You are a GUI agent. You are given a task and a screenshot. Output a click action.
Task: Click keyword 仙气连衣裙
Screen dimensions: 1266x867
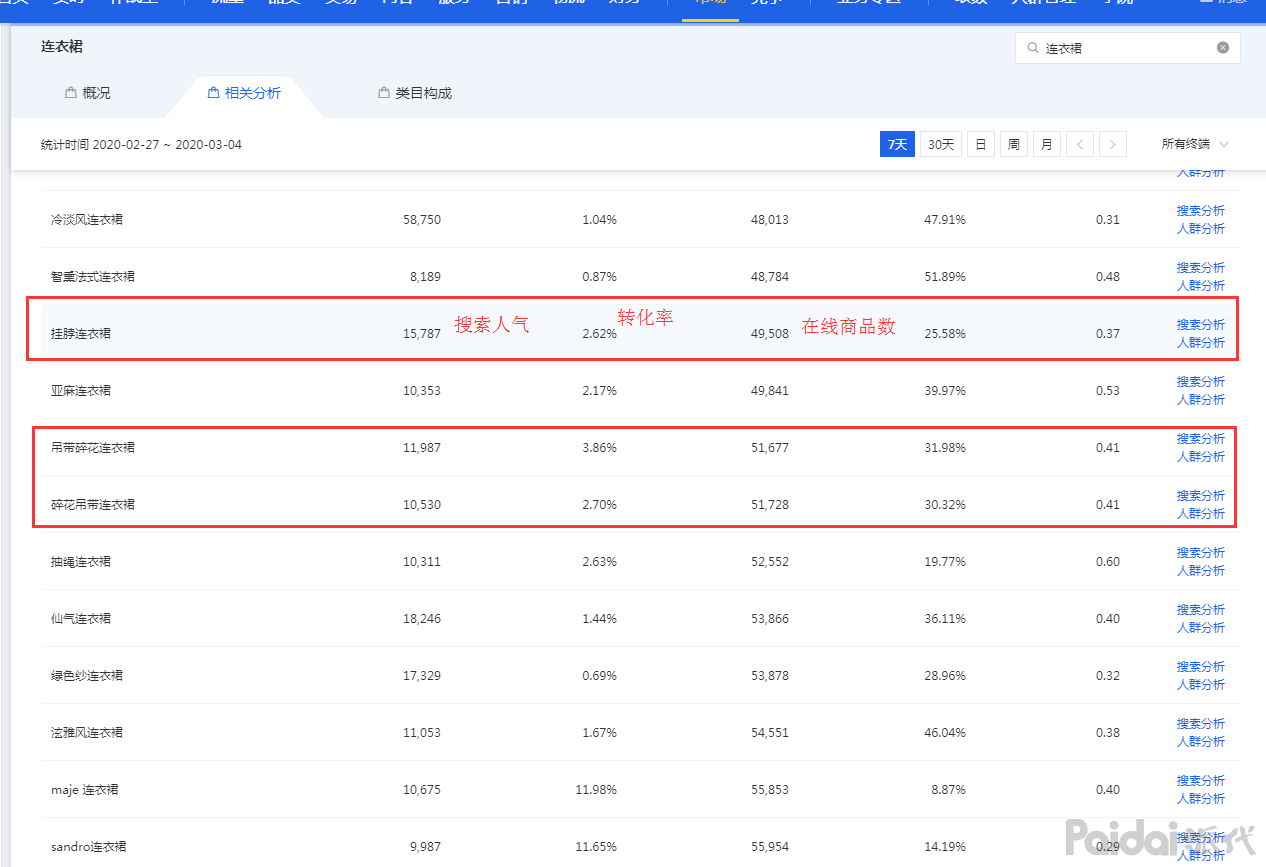click(x=81, y=618)
